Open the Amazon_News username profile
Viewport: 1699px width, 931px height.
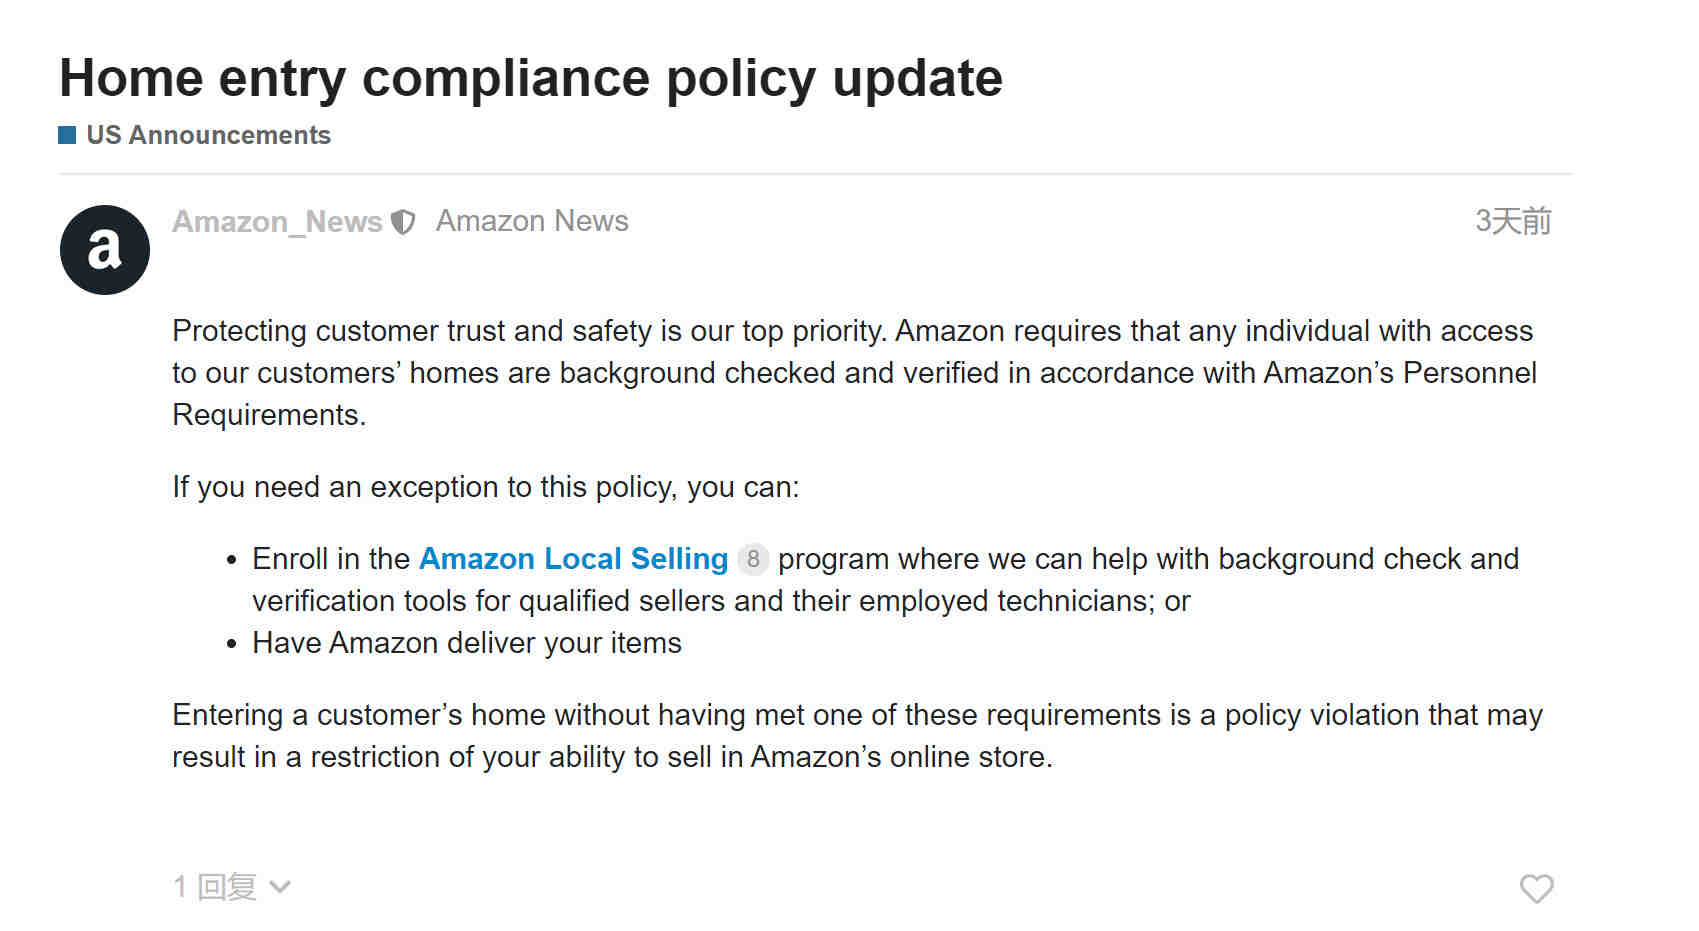pos(277,222)
